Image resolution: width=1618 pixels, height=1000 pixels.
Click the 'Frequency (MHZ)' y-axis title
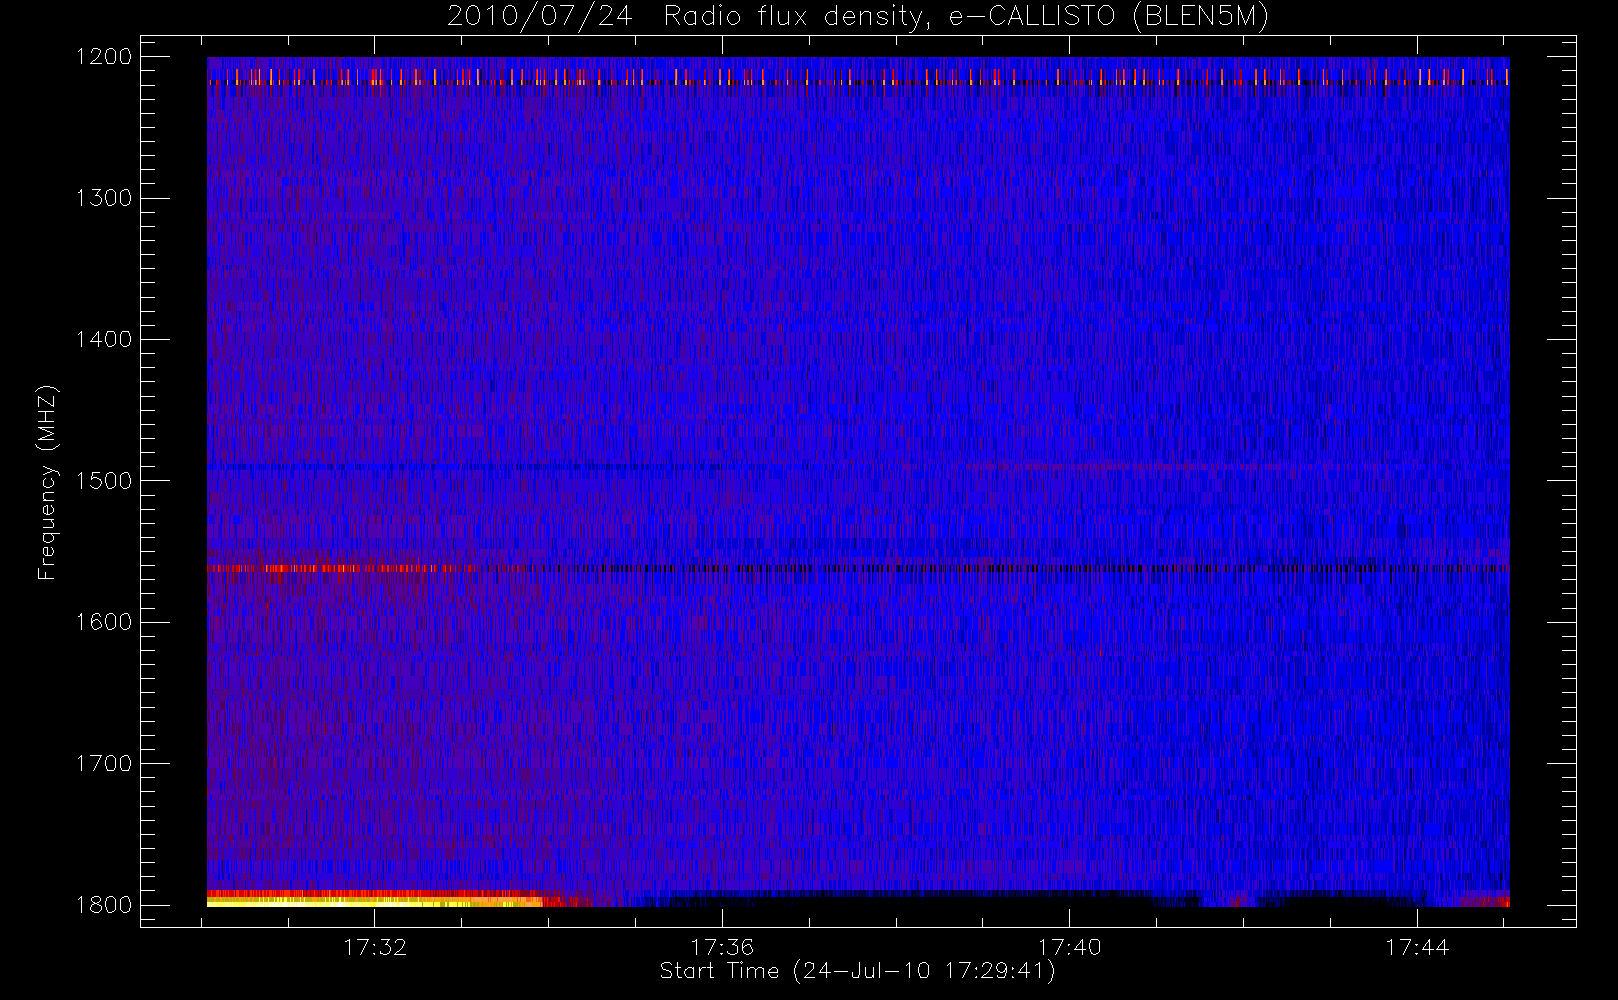coord(47,482)
